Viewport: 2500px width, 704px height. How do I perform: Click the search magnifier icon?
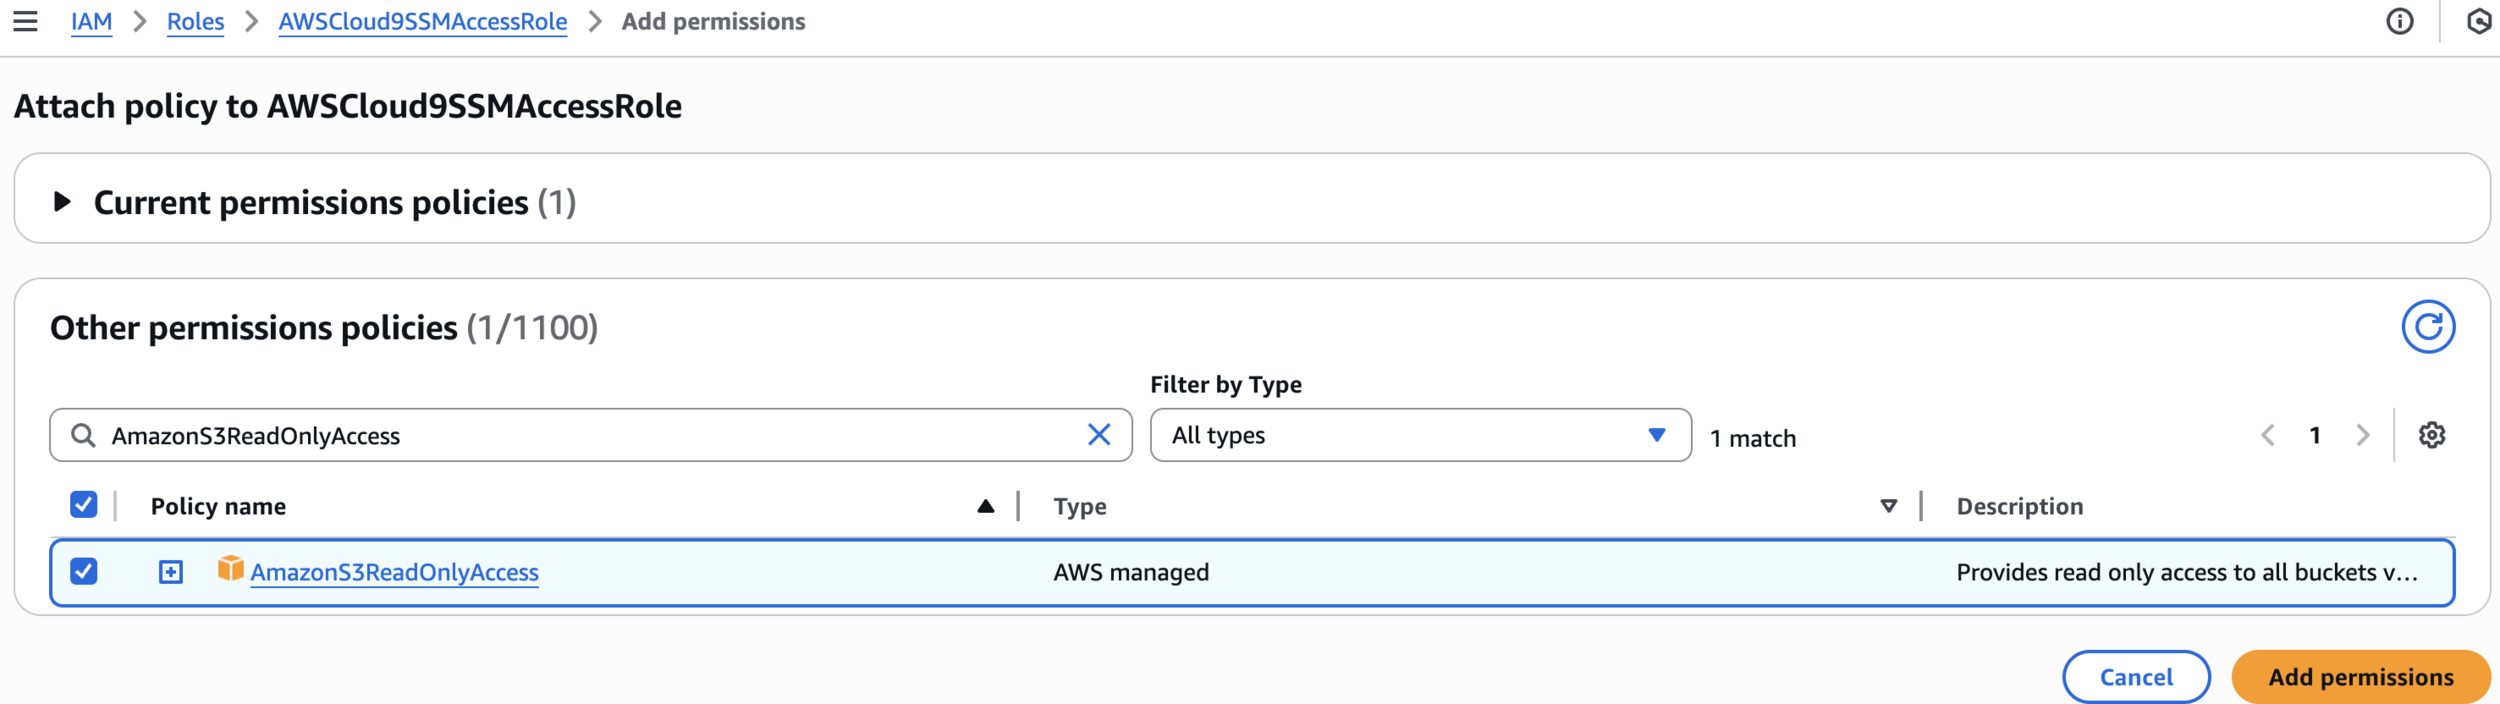pos(83,435)
